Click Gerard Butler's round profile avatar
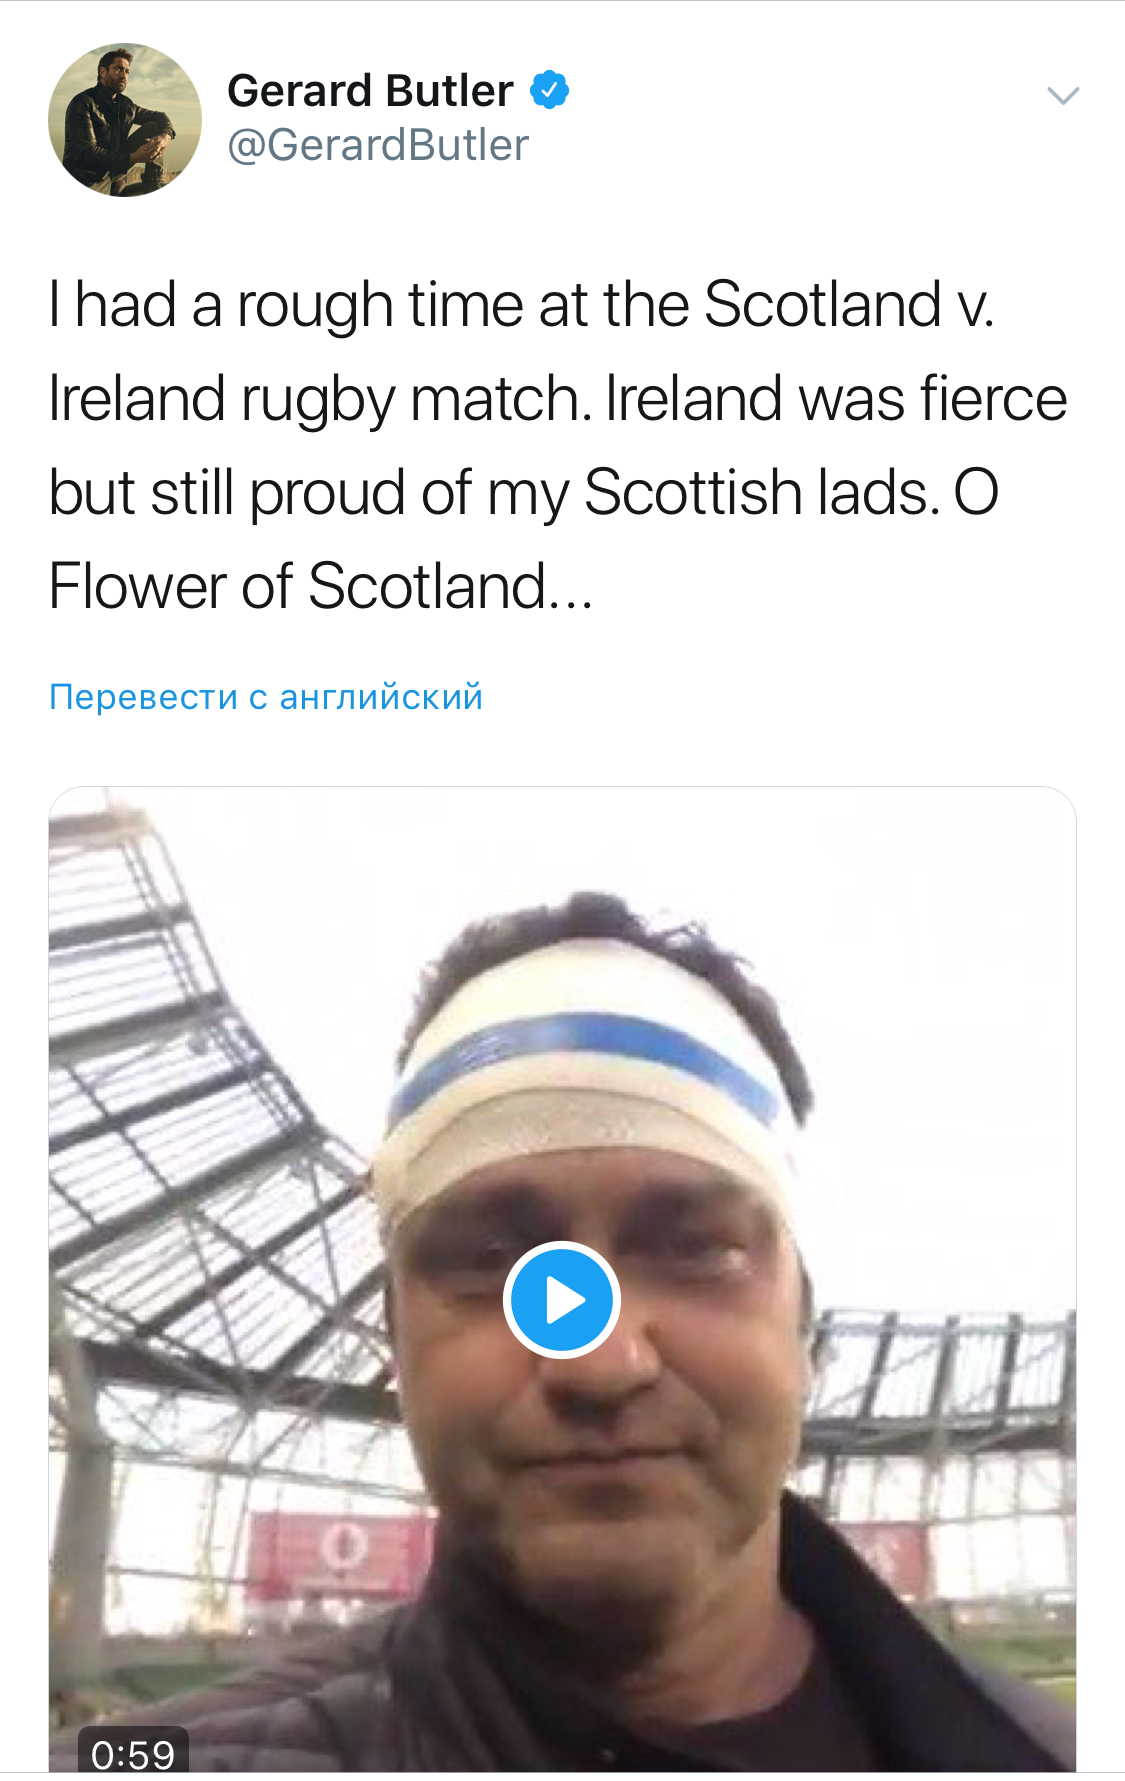The image size is (1125, 1781). click(125, 120)
